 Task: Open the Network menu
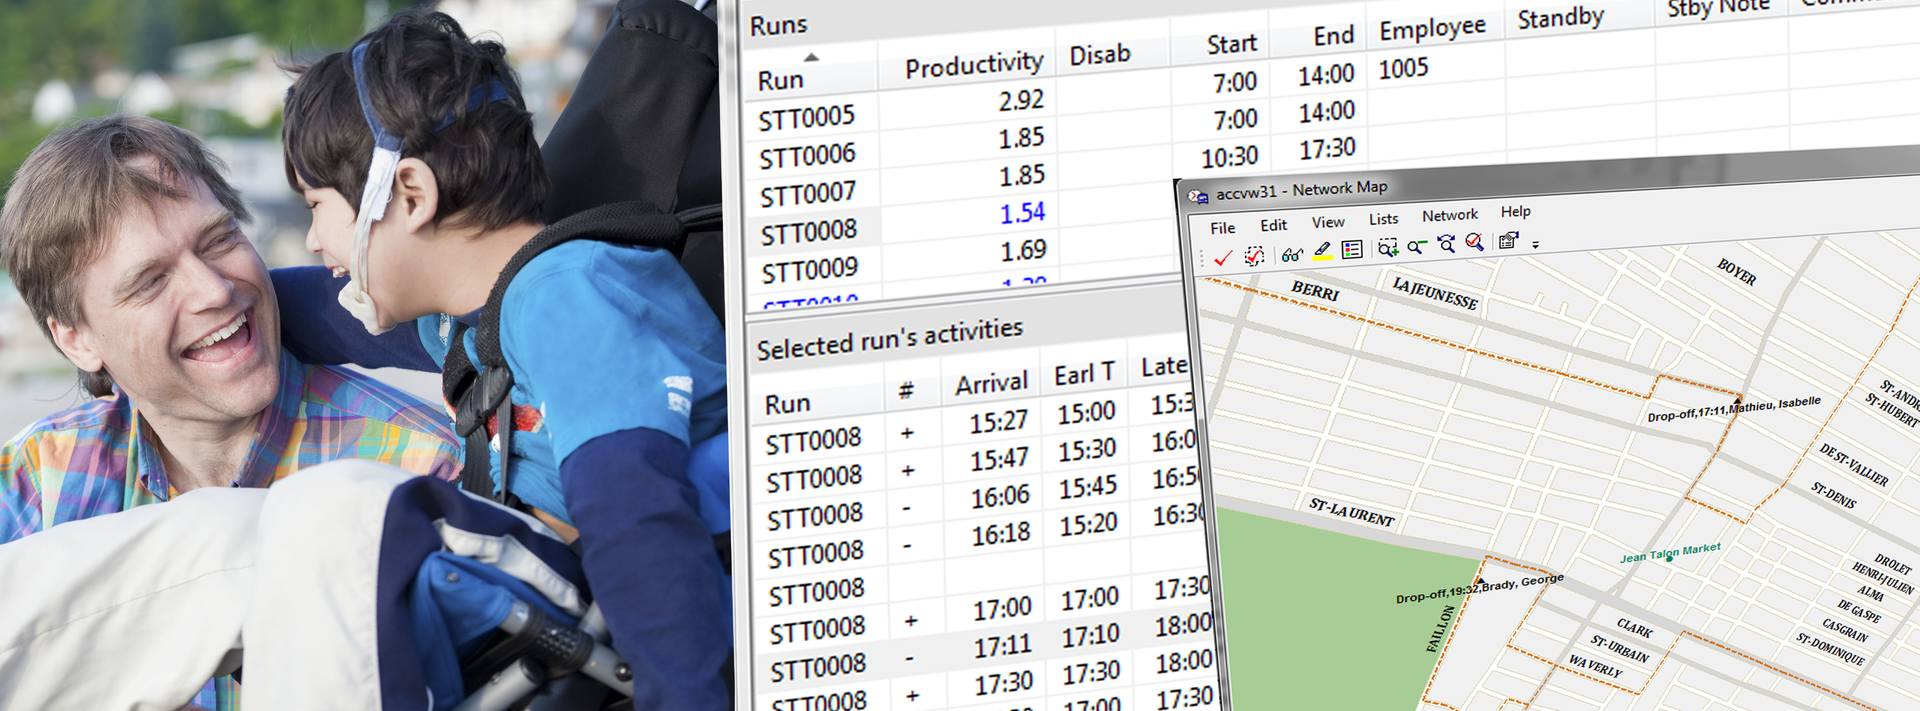tap(1449, 215)
